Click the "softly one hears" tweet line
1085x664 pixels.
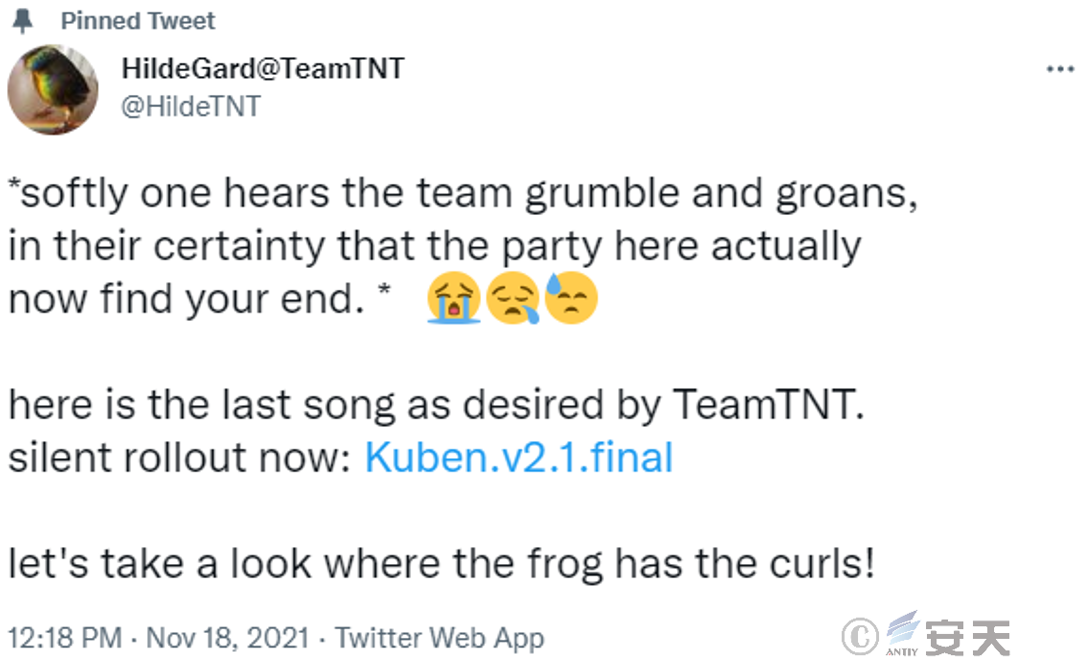[462, 192]
